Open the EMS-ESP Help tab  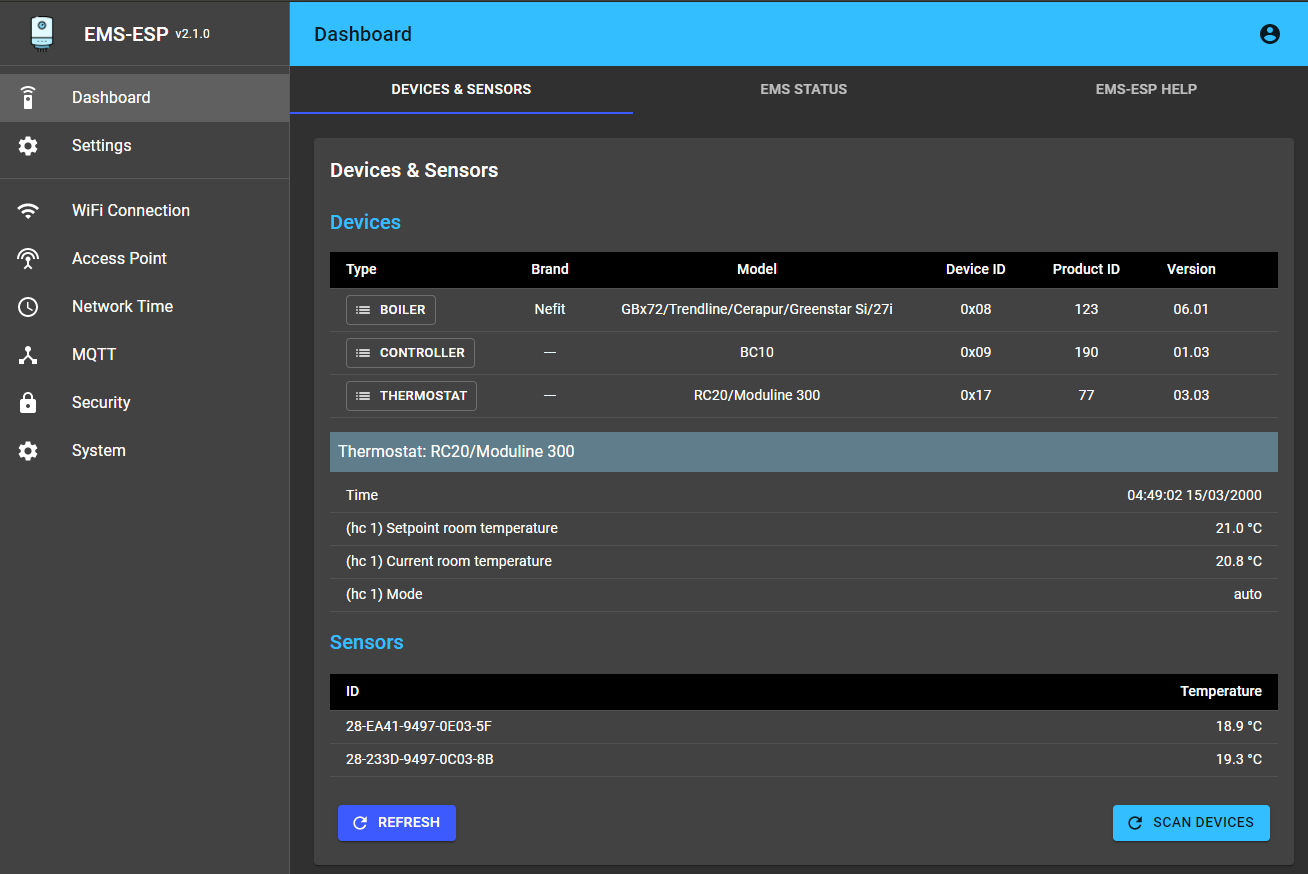(1145, 89)
